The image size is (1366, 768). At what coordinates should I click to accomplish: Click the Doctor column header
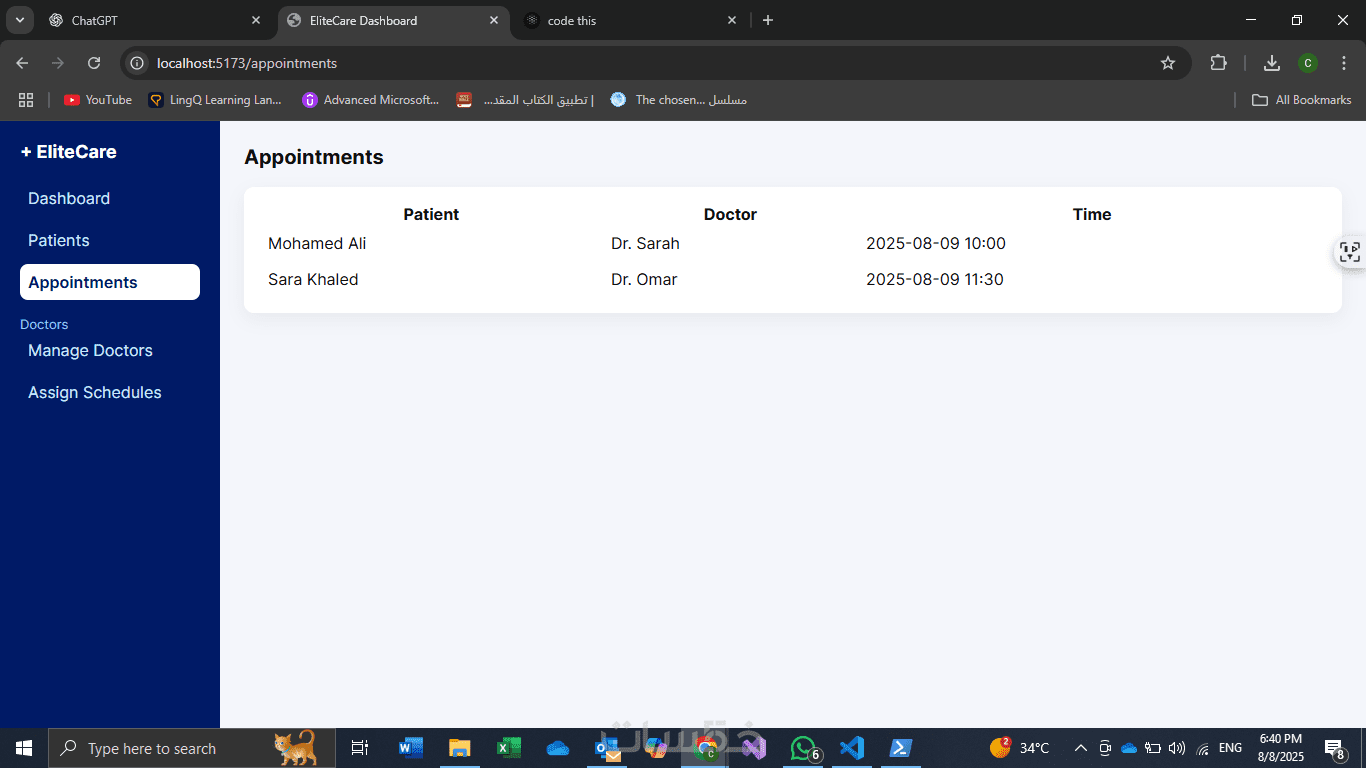point(730,214)
